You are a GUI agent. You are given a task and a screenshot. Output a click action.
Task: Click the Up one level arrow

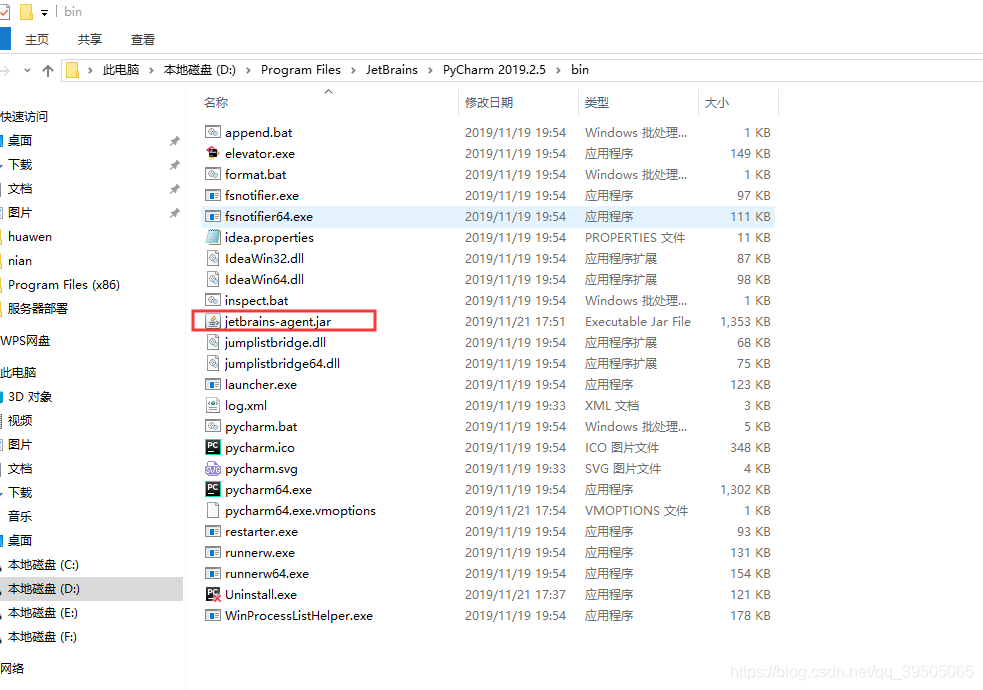point(48,70)
